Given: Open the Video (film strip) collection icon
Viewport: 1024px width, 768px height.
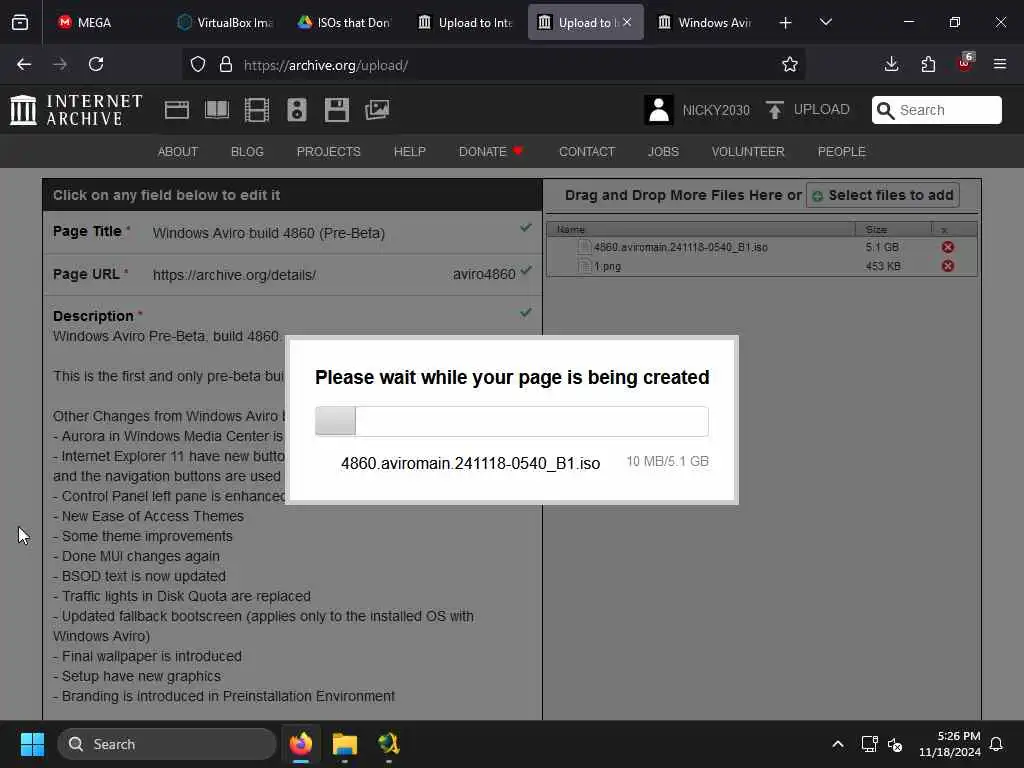Looking at the screenshot, I should point(257,110).
